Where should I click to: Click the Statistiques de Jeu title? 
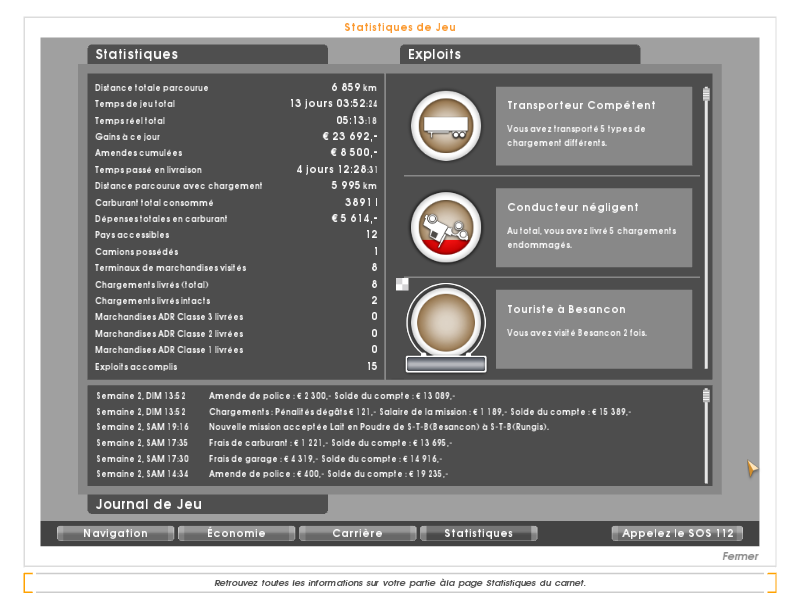coord(400,27)
